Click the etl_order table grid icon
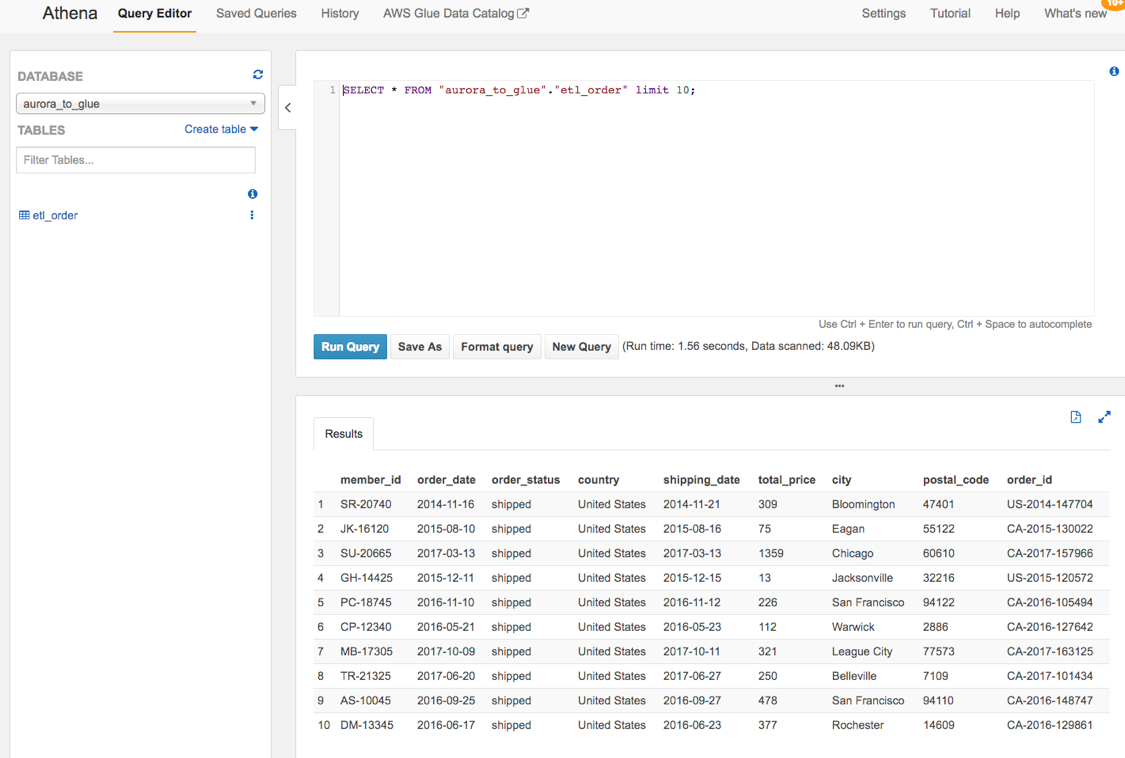The image size is (1125, 758). point(24,215)
